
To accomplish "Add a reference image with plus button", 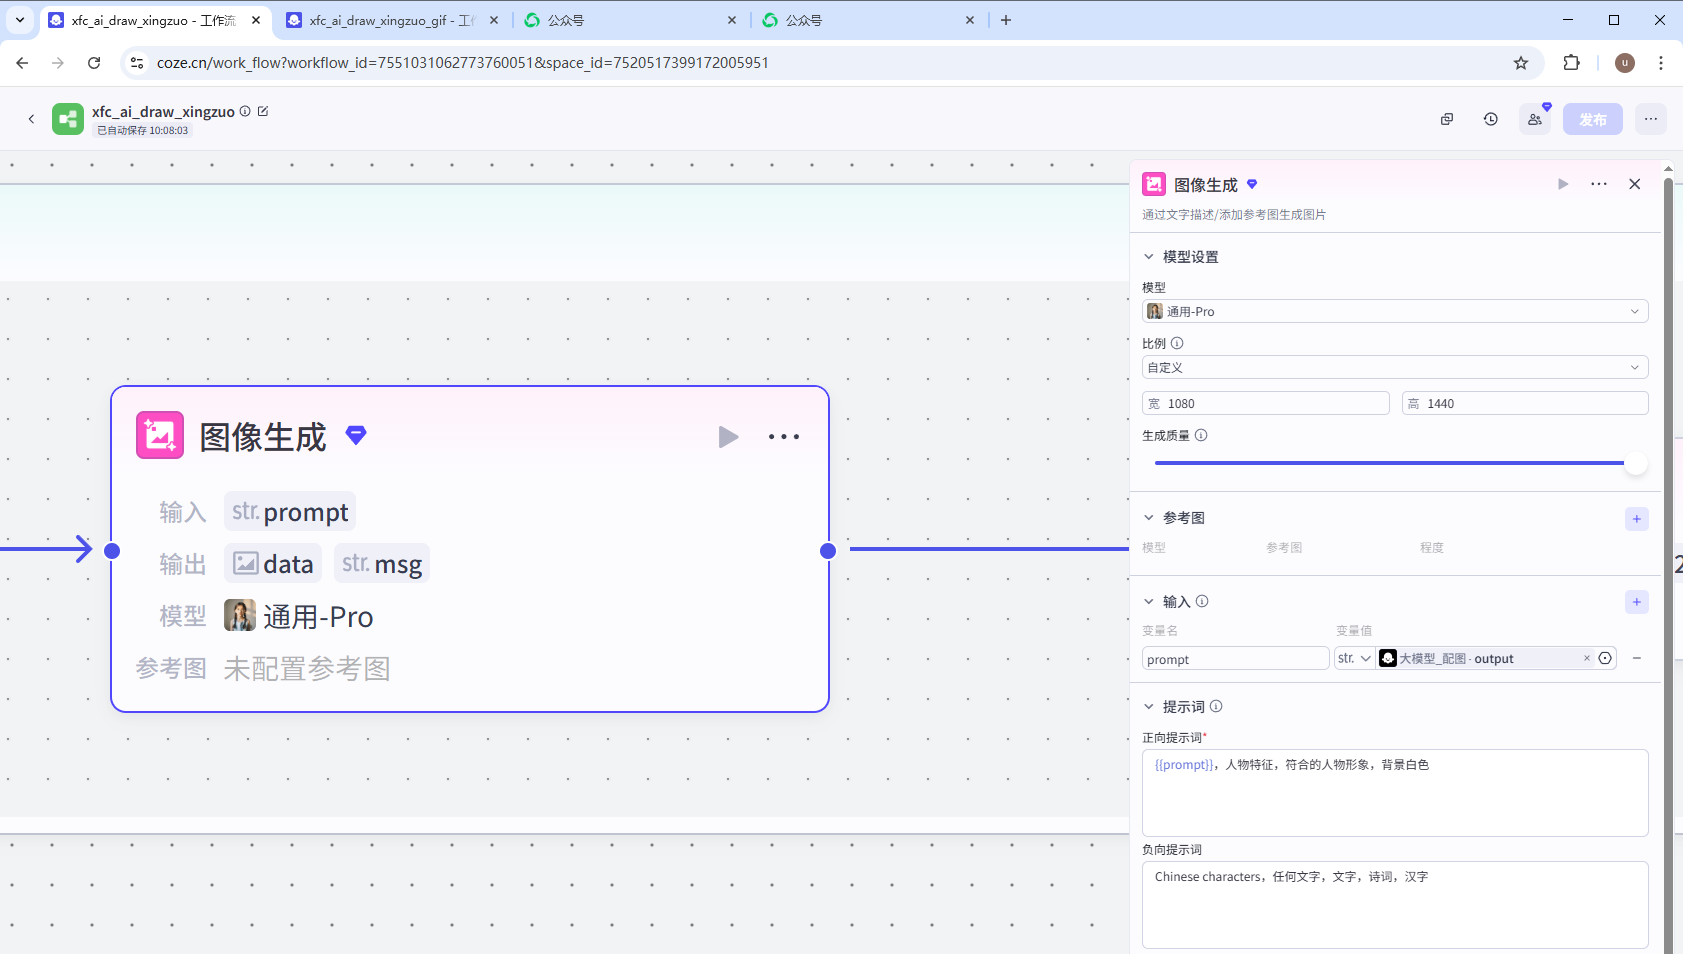I will pos(1637,518).
